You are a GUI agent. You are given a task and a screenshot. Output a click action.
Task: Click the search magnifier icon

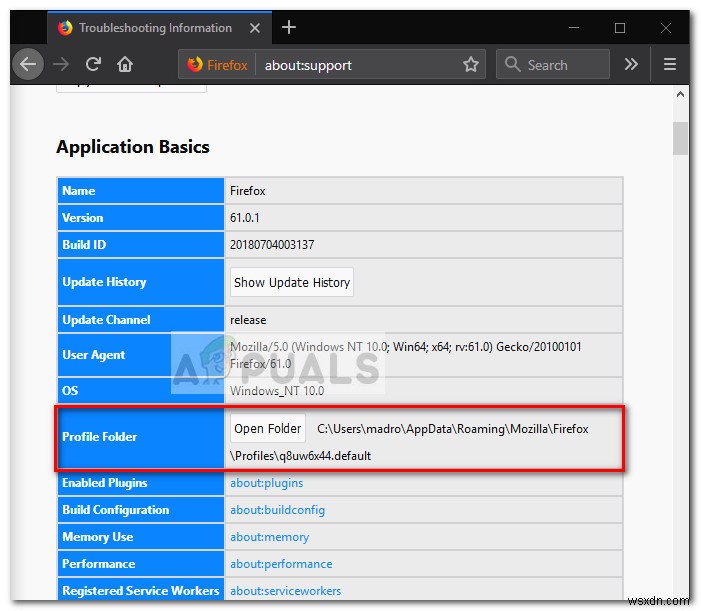click(x=512, y=64)
